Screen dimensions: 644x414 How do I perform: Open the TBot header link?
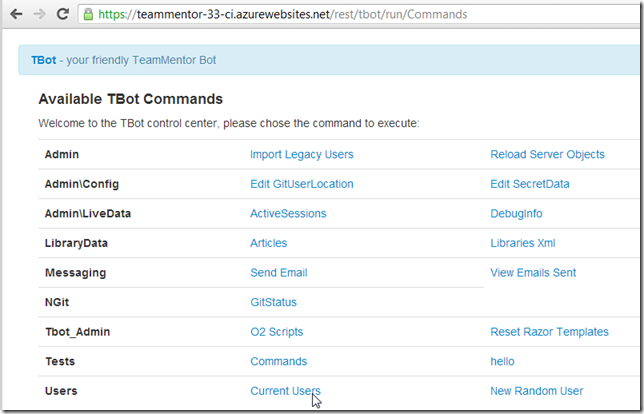43,60
